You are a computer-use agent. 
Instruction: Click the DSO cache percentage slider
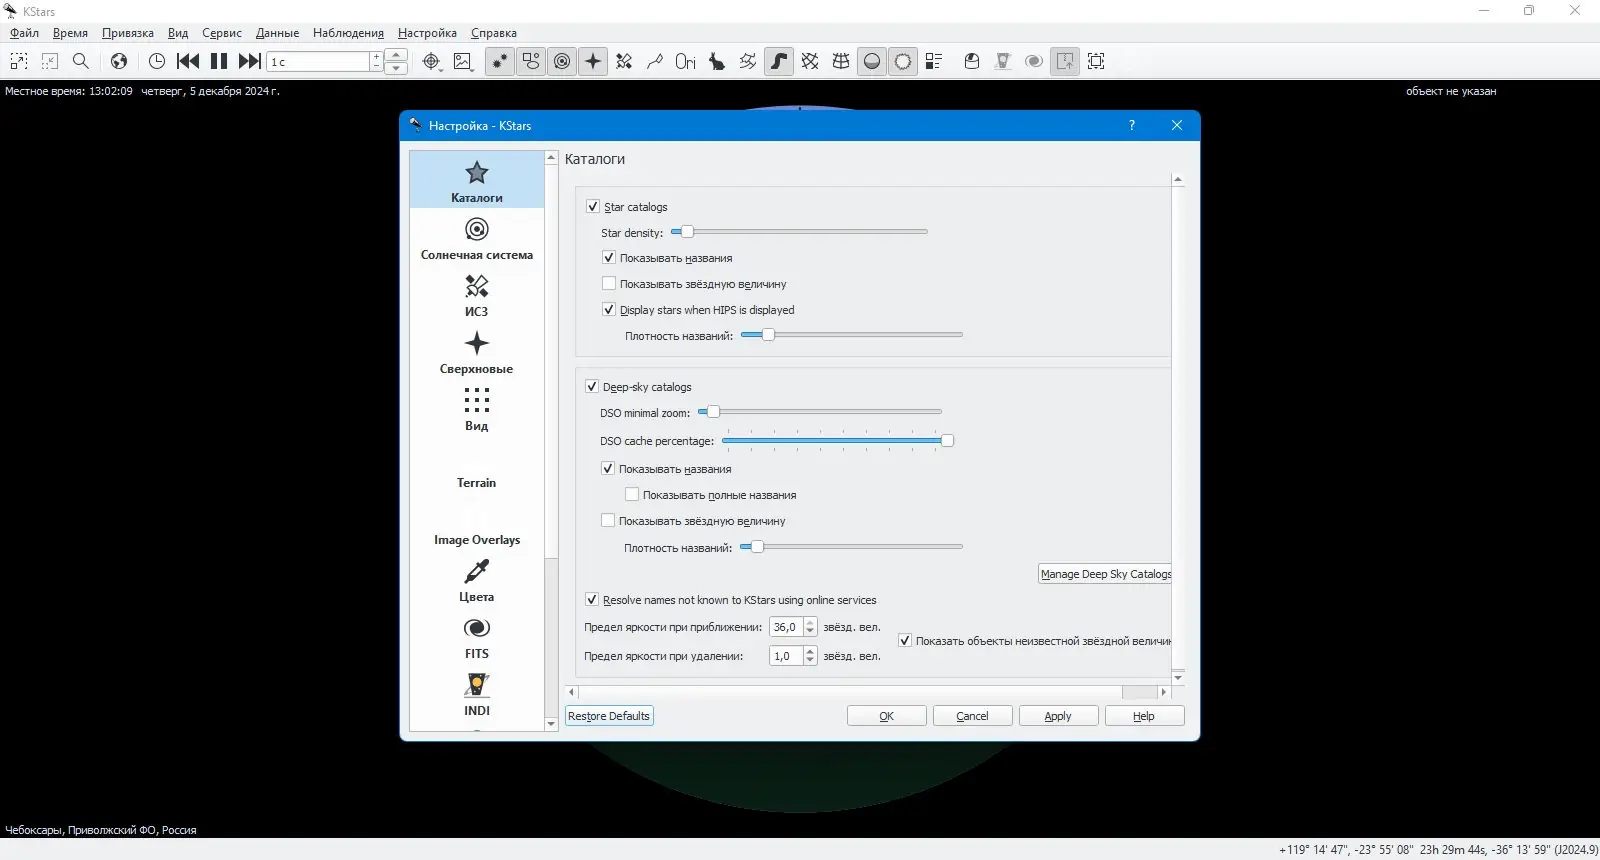837,441
